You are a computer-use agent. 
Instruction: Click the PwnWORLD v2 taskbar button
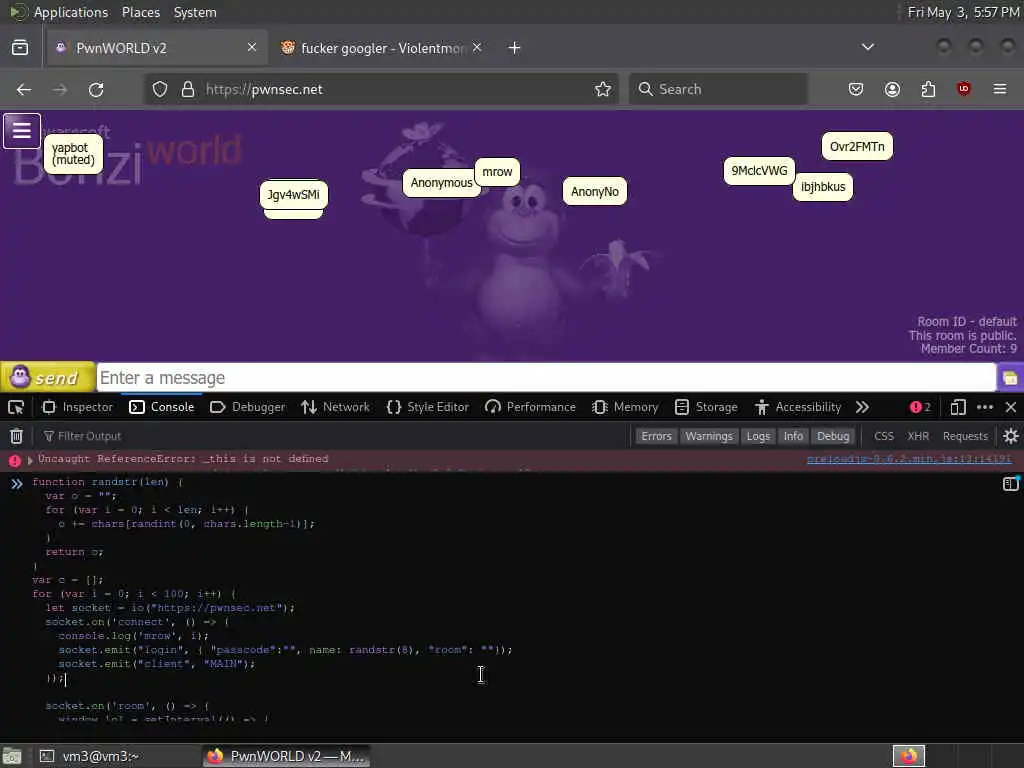click(286, 756)
